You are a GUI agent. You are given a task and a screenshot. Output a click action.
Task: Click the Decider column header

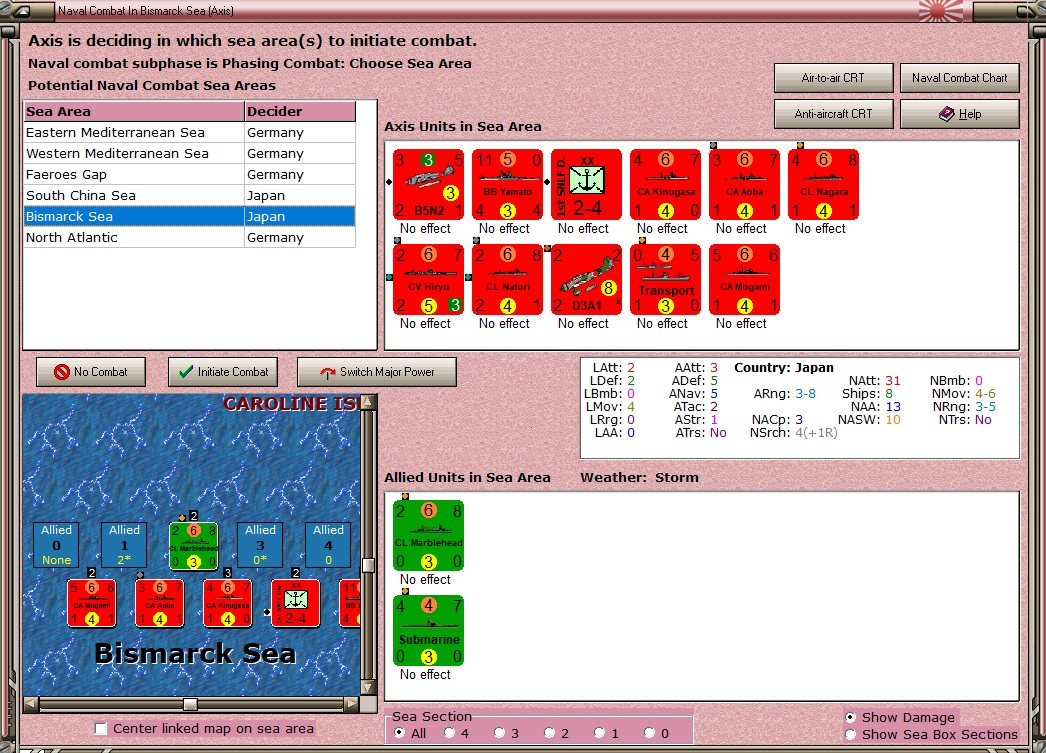tap(300, 111)
